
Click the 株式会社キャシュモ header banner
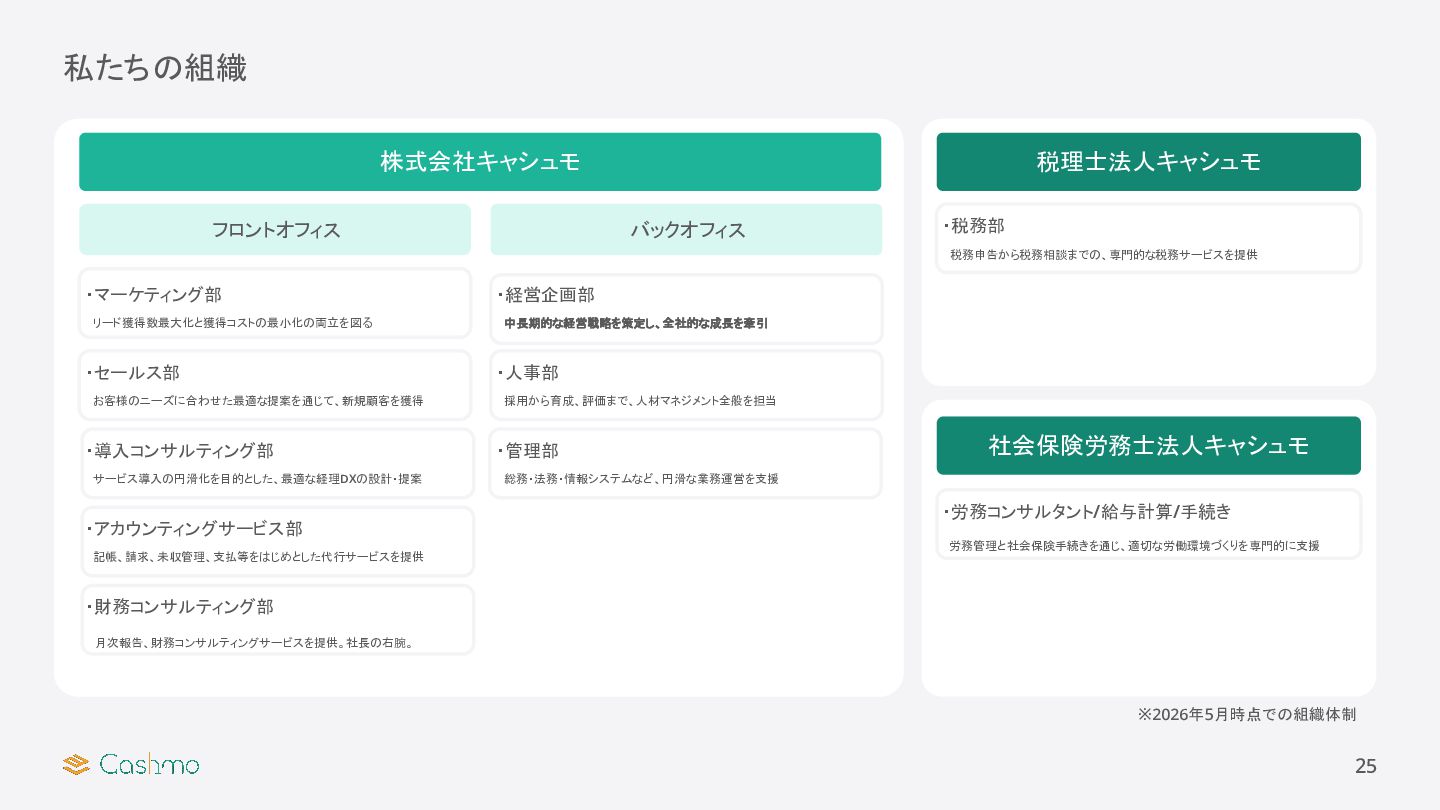point(480,162)
